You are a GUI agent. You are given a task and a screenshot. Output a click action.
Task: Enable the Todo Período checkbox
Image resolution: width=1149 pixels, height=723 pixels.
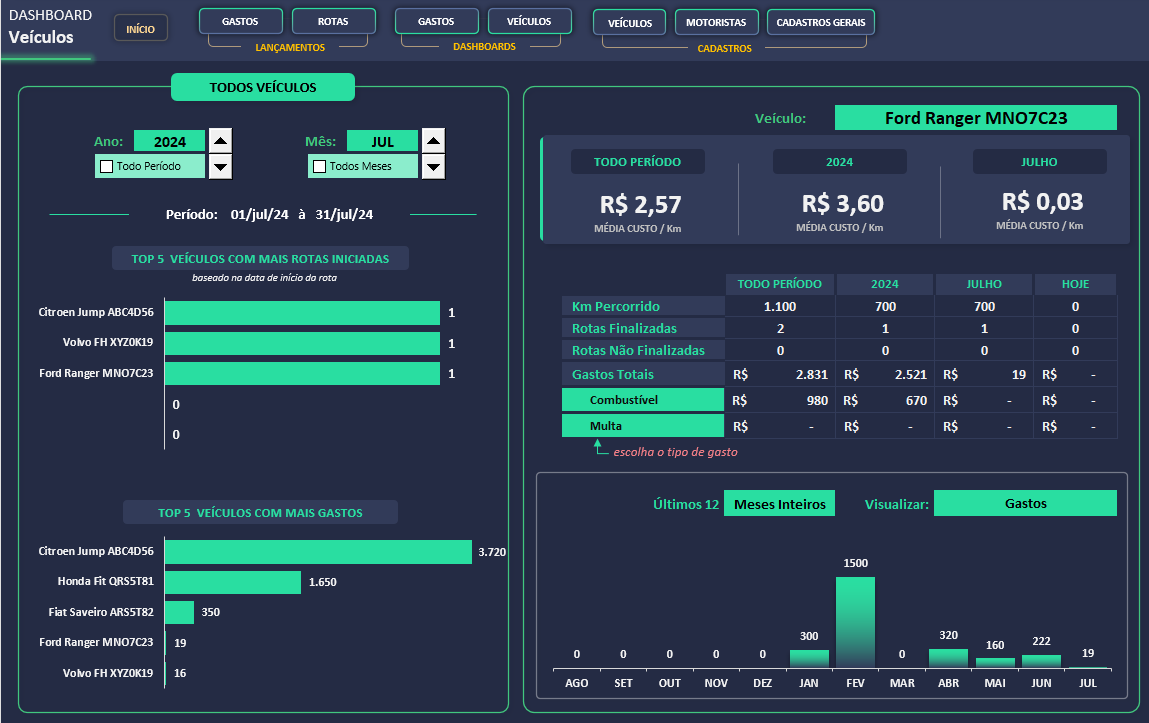[106, 166]
